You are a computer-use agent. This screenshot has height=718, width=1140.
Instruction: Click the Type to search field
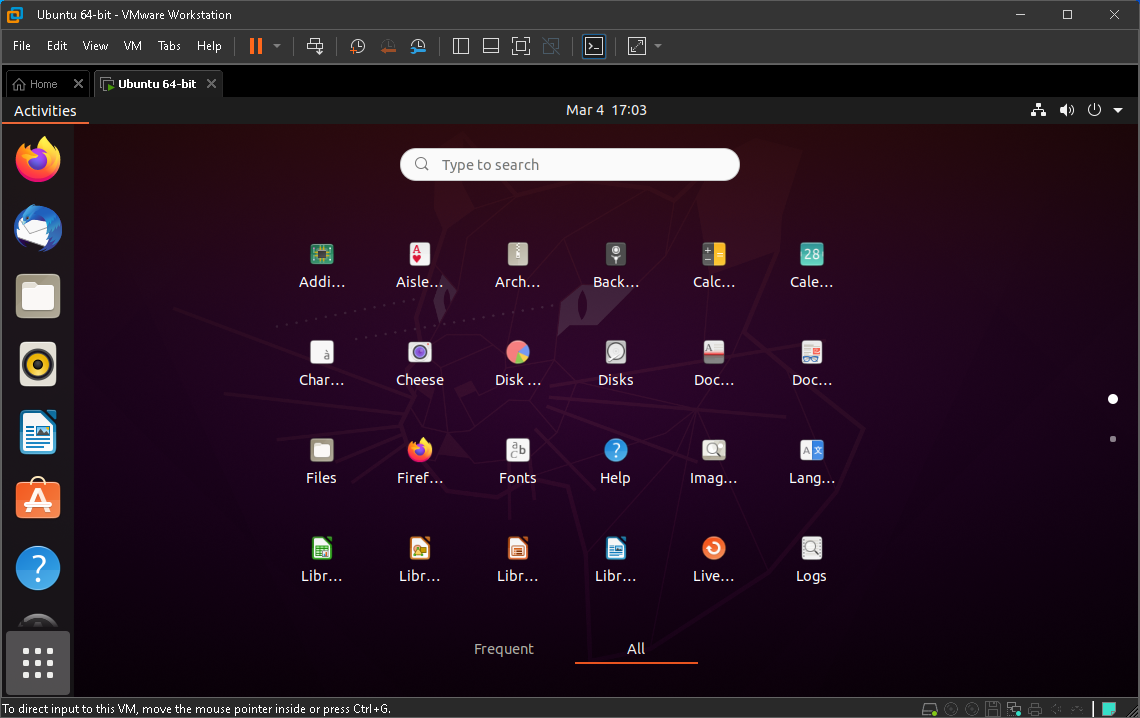[x=569, y=164]
